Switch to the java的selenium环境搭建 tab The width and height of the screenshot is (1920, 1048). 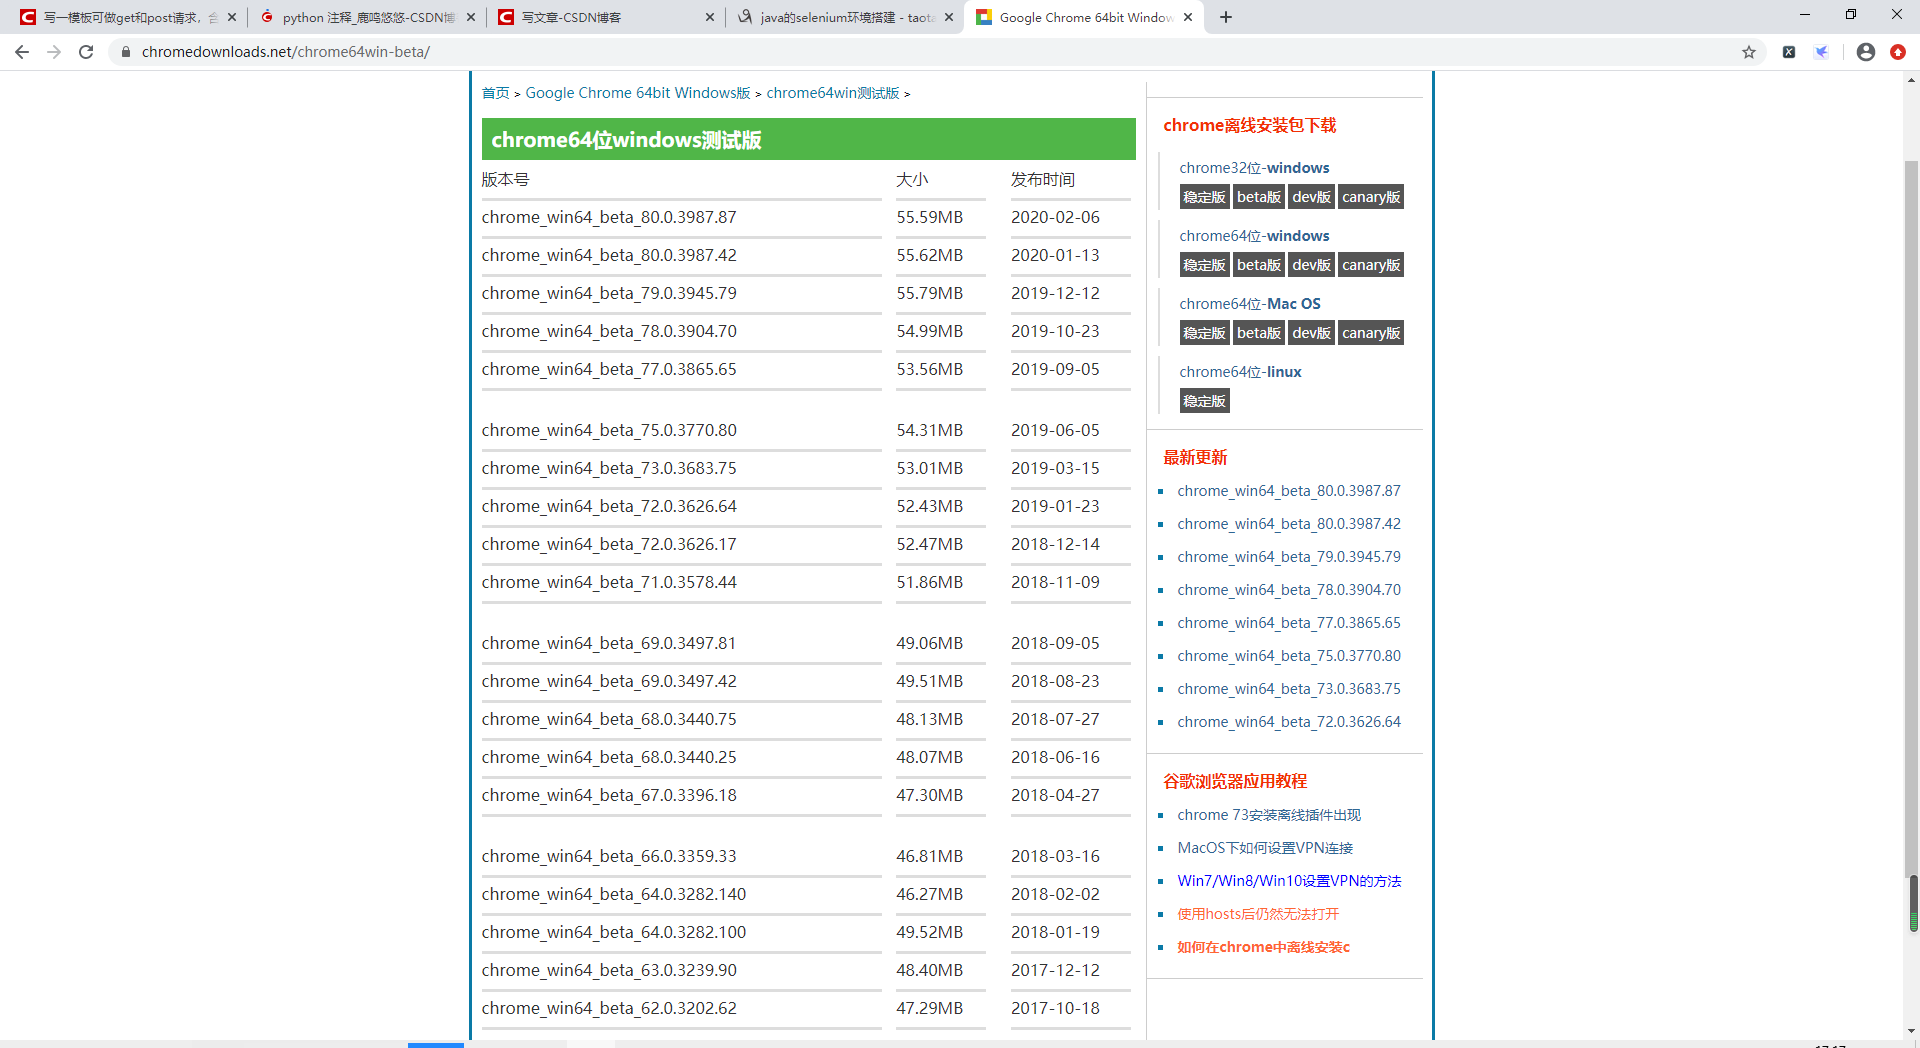click(844, 17)
